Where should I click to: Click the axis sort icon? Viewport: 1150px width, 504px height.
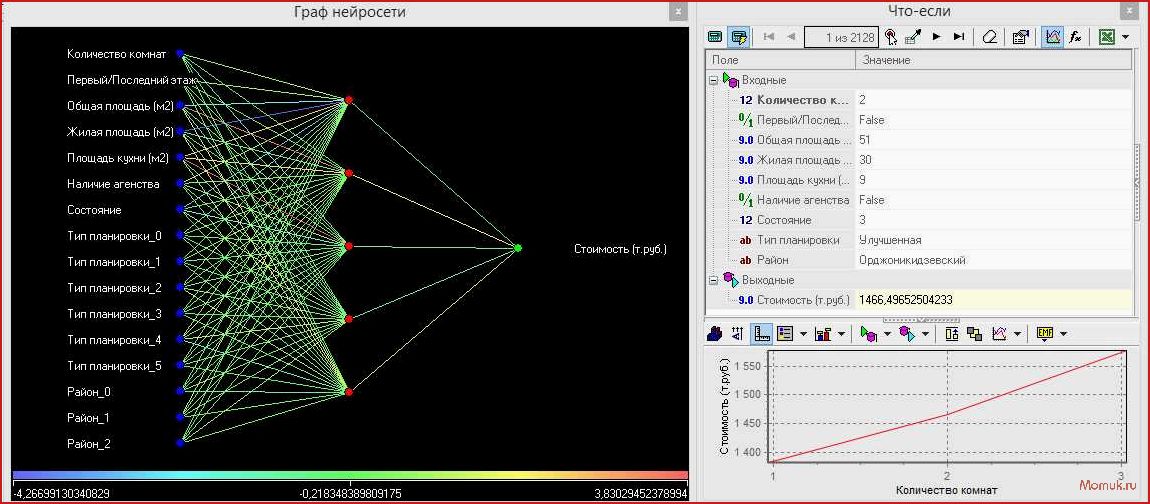click(x=738, y=334)
